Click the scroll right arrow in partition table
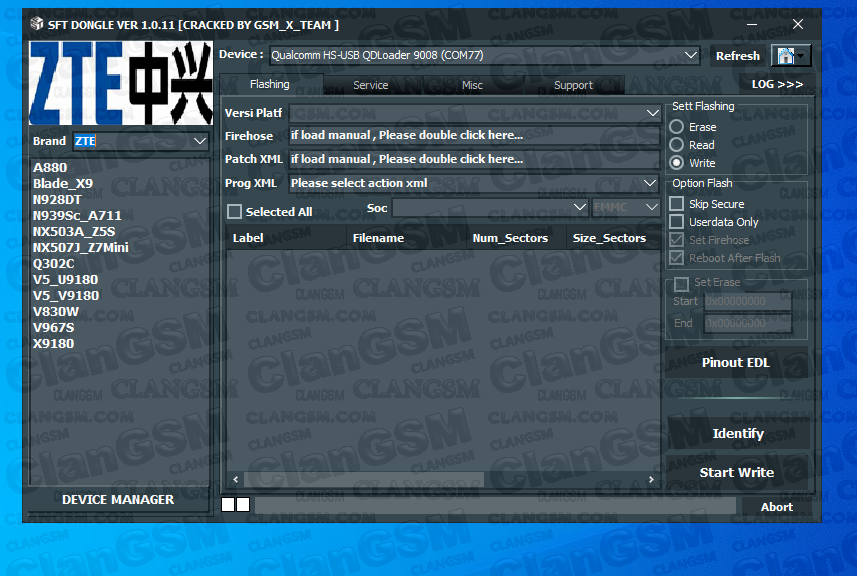 tap(651, 480)
